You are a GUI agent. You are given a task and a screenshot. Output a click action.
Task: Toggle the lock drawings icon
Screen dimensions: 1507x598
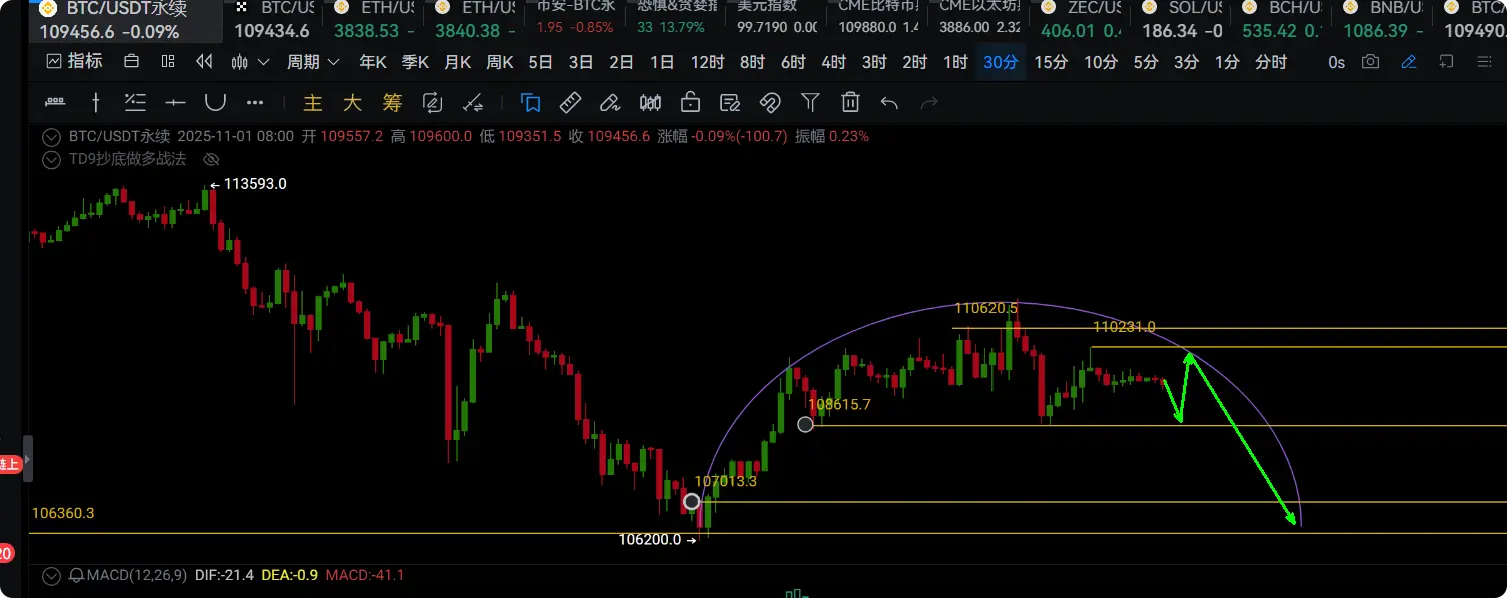tap(690, 102)
